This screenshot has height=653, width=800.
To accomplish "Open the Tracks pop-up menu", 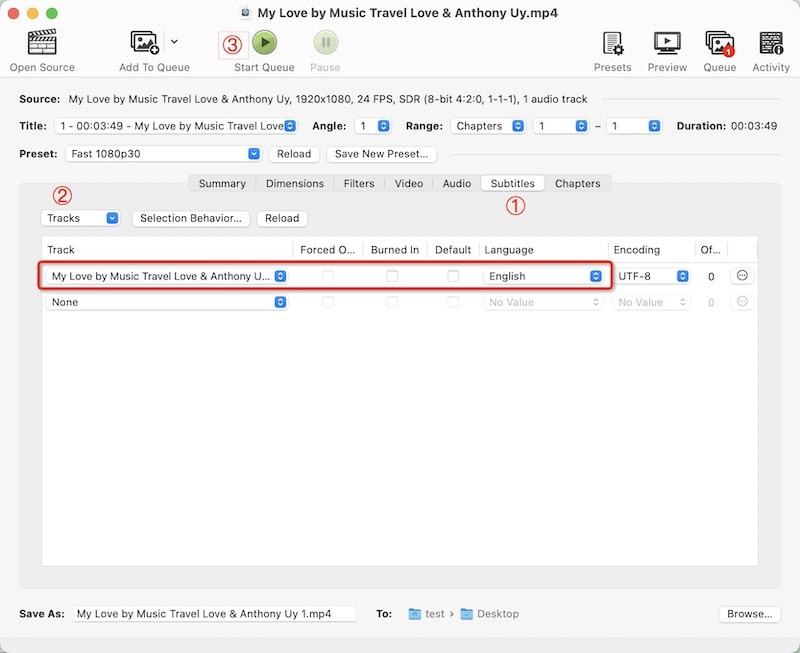I will [82, 218].
